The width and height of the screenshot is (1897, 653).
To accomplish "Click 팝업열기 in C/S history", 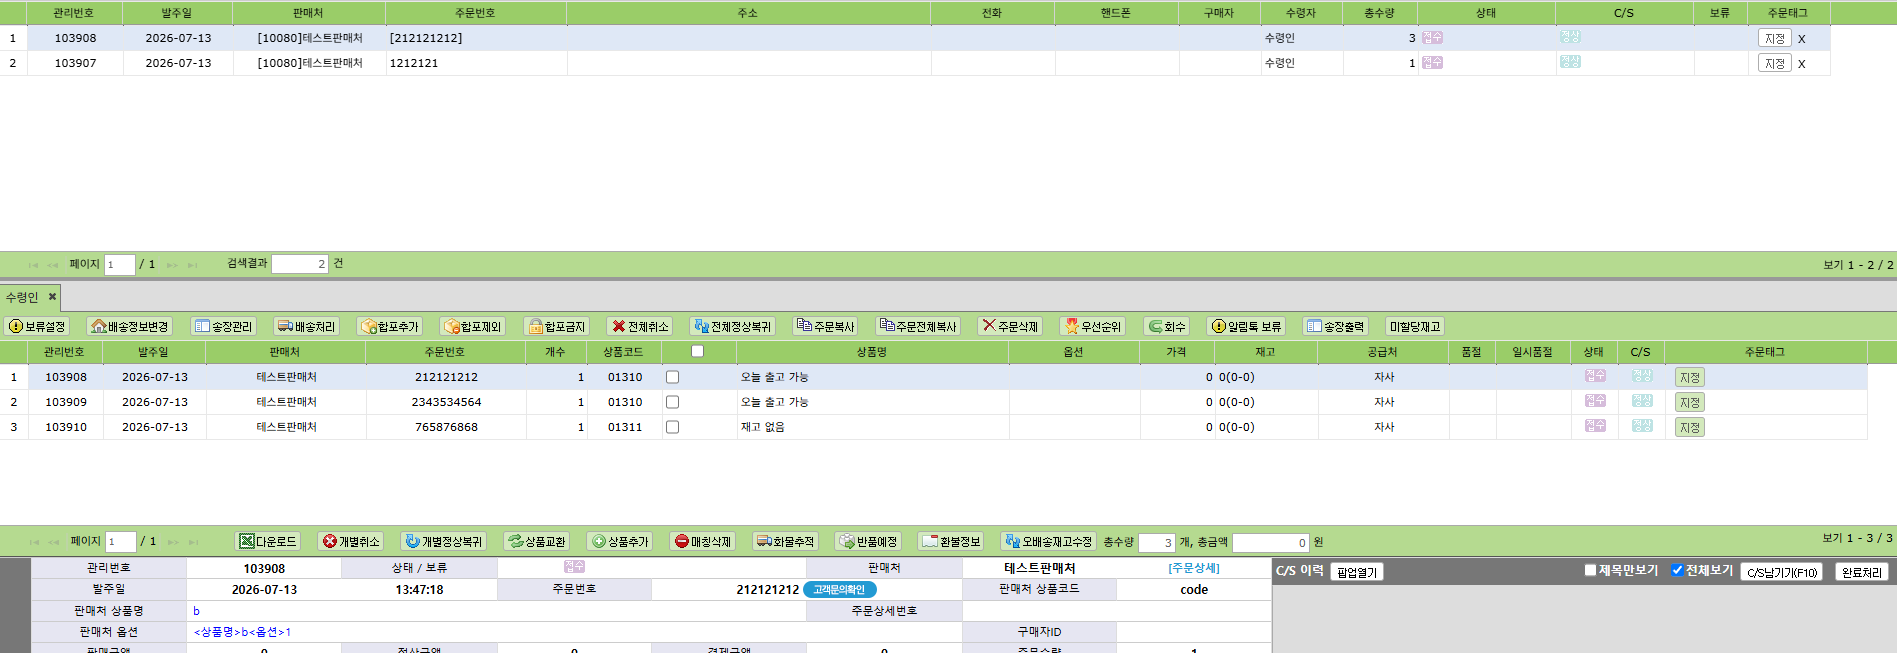I will 1357,572.
